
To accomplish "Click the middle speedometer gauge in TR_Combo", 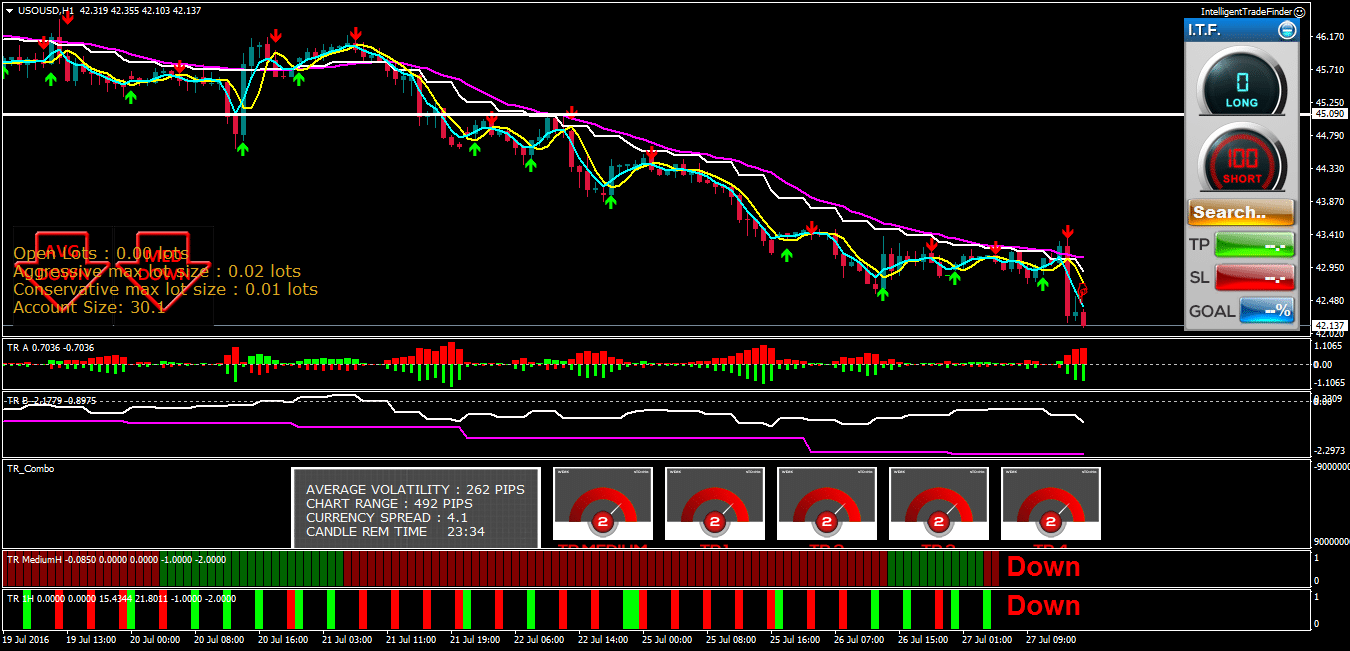I will coord(826,504).
